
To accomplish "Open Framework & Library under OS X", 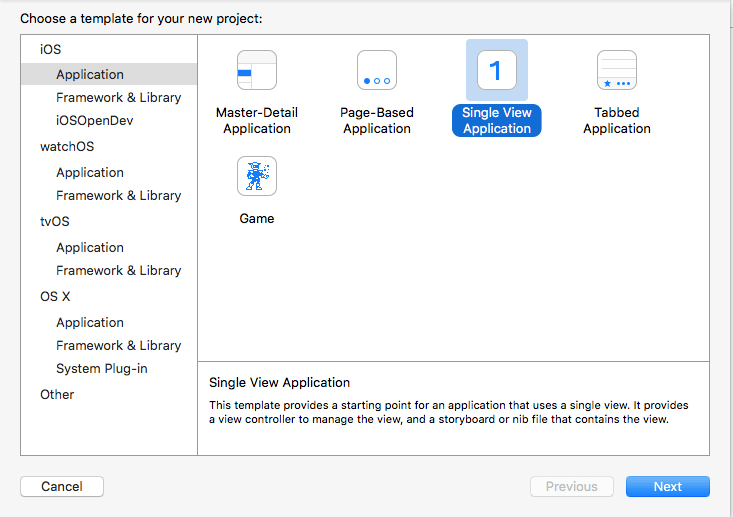I will pyautogui.click(x=118, y=345).
